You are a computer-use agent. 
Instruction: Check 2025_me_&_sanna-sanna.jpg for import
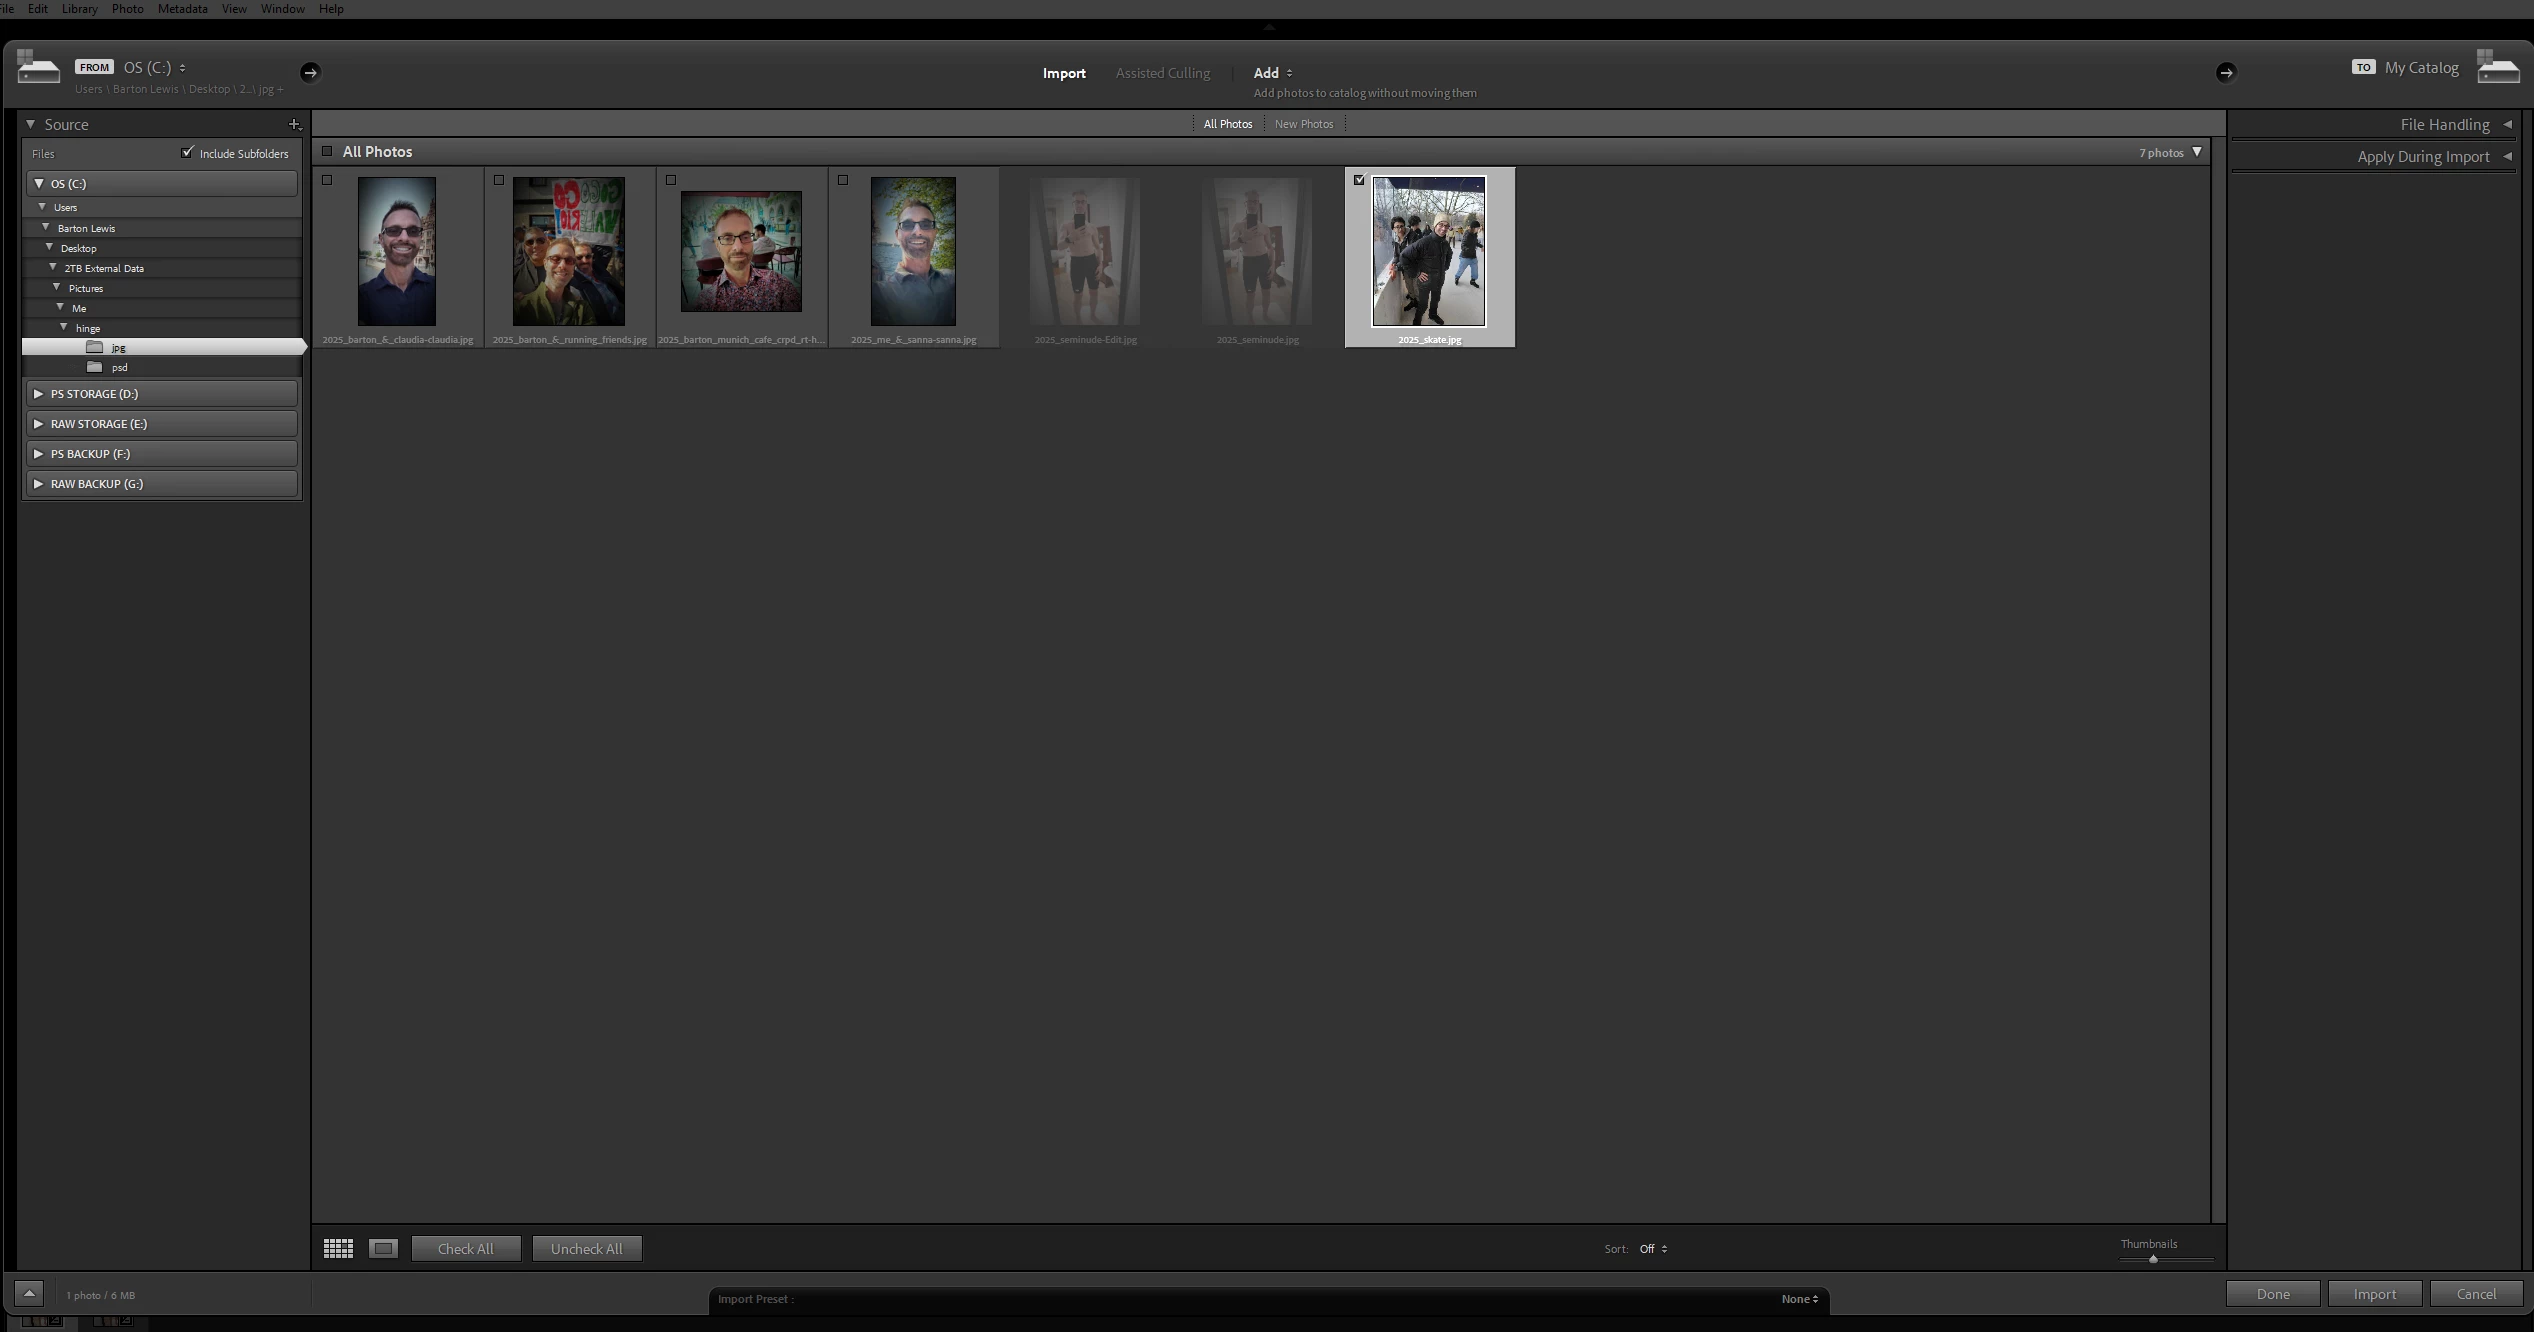pos(843,180)
